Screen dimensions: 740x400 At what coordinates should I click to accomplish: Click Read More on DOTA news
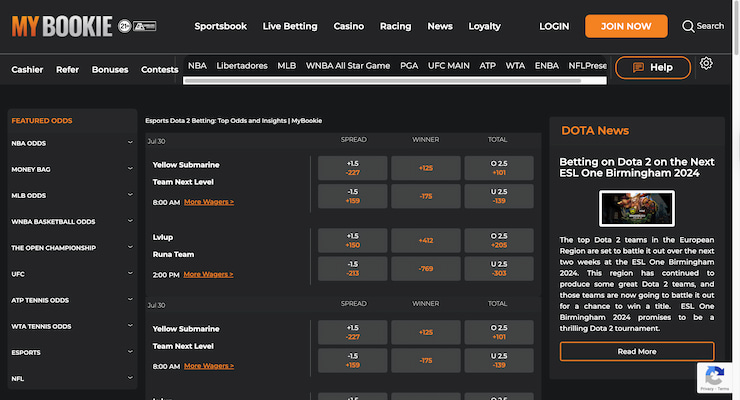pos(637,351)
